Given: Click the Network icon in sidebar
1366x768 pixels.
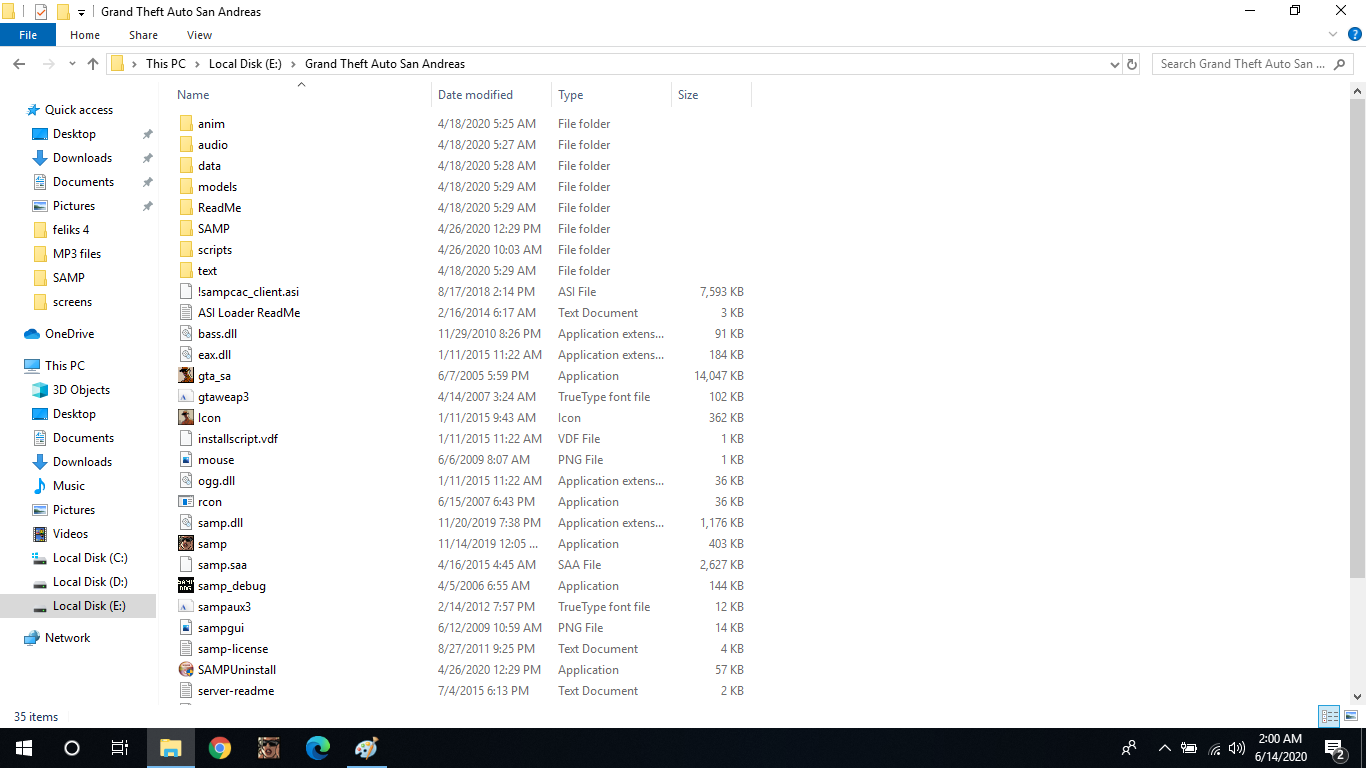Looking at the screenshot, I should tap(32, 638).
